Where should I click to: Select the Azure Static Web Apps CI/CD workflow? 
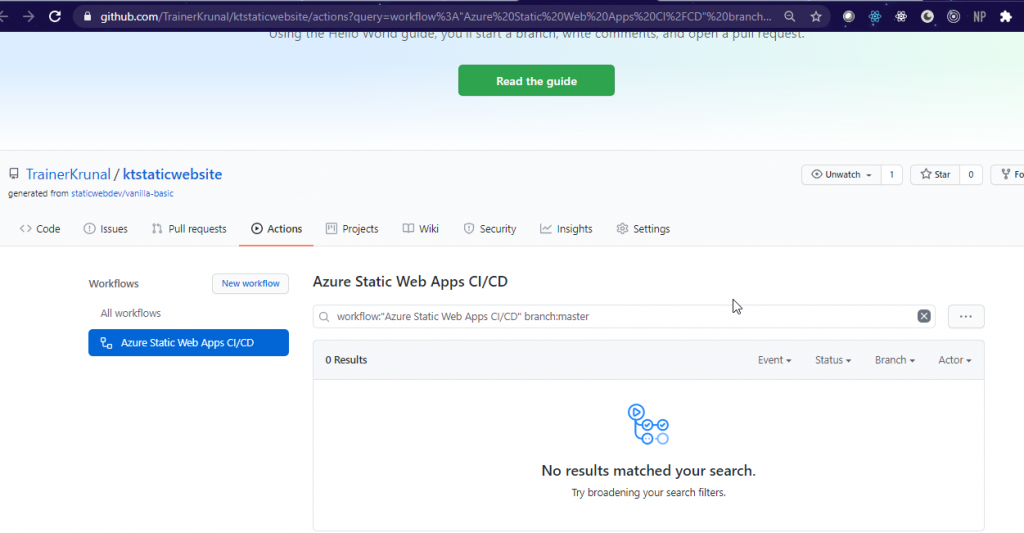[x=189, y=342]
